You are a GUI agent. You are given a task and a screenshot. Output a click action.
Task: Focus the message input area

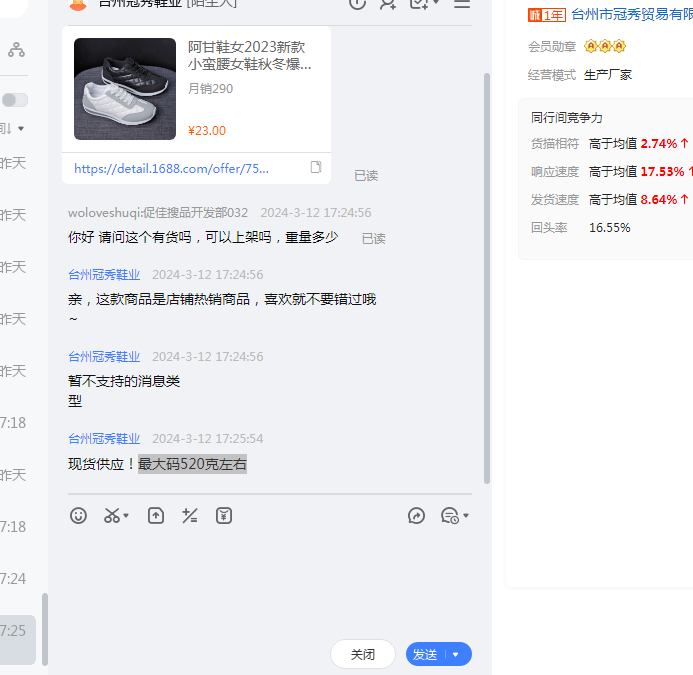(270, 581)
